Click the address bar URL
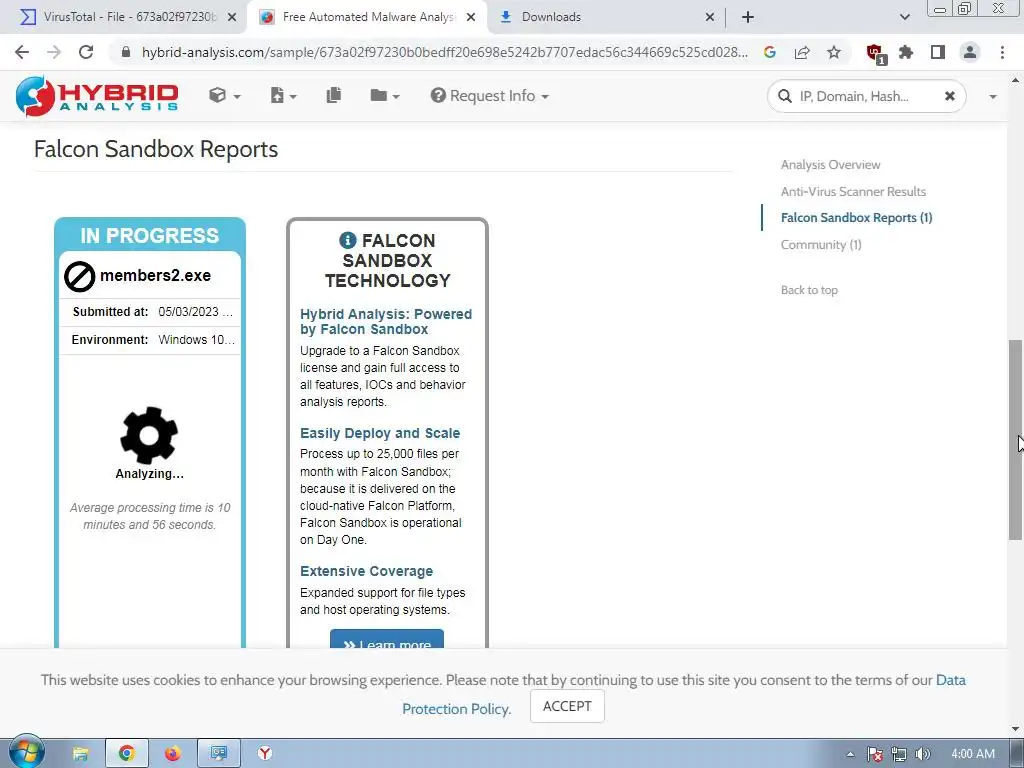 445,52
